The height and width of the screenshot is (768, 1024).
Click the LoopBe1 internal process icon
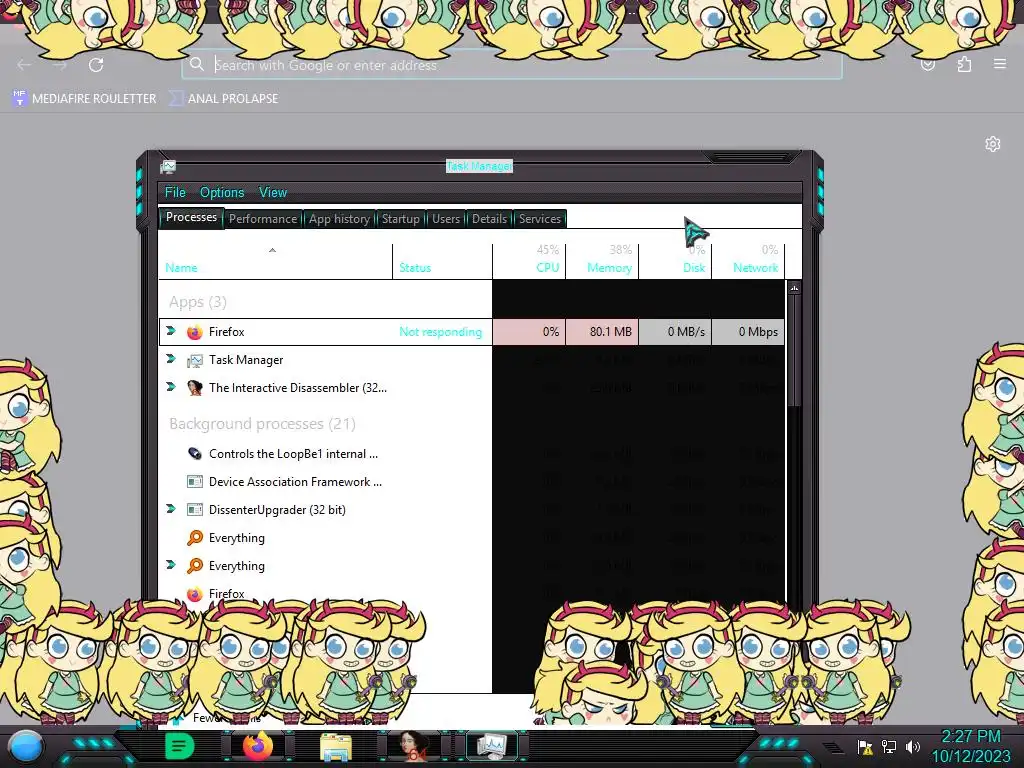[x=195, y=454]
